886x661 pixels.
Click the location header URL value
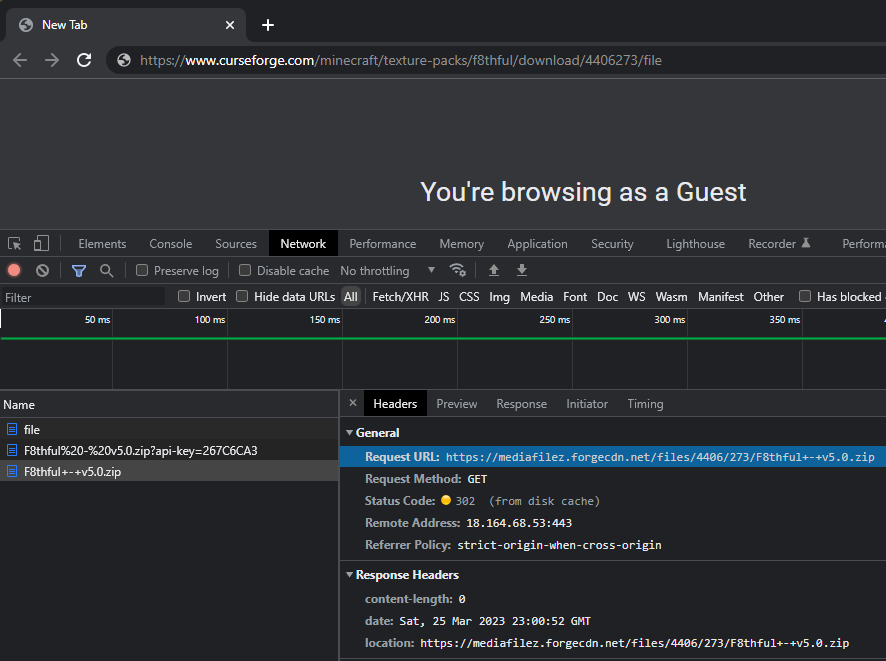635,643
